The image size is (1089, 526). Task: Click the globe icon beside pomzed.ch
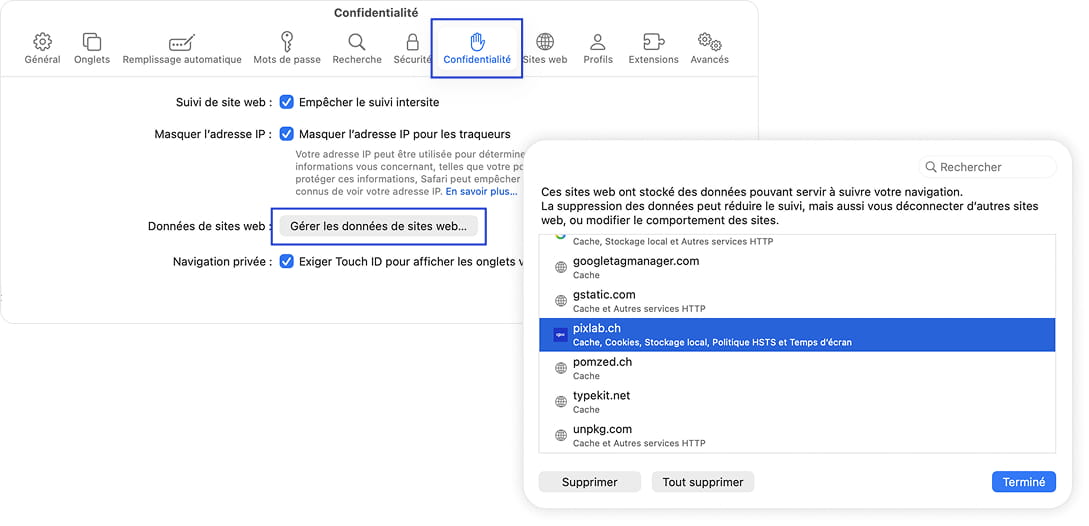[x=560, y=368]
